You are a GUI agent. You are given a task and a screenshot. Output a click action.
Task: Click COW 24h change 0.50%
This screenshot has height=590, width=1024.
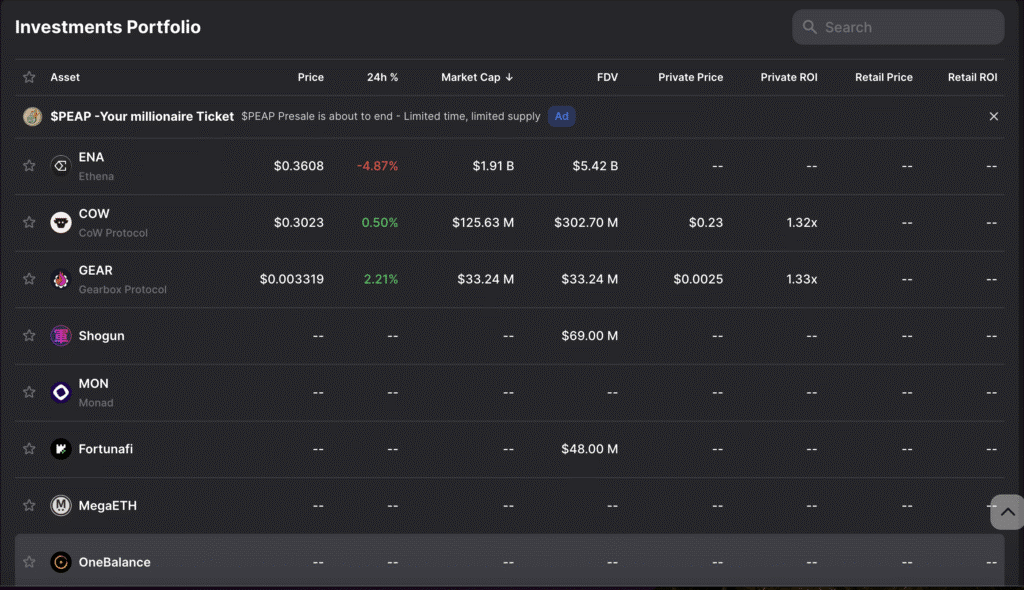[x=379, y=222]
